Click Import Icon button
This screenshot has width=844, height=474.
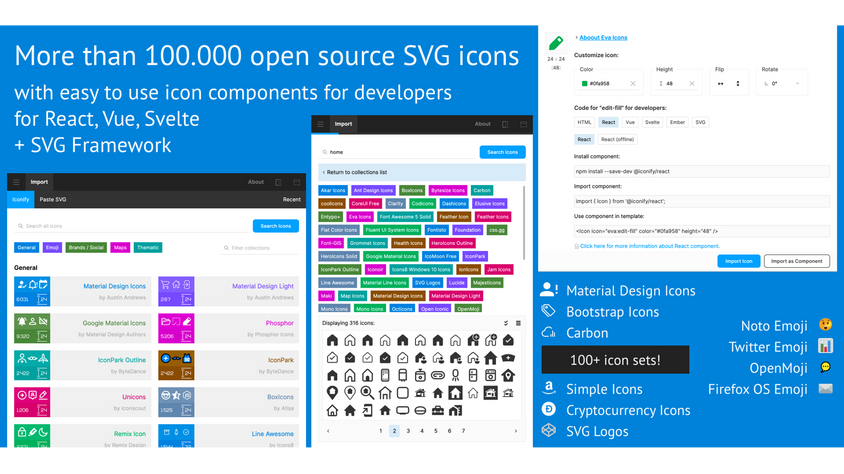point(738,261)
